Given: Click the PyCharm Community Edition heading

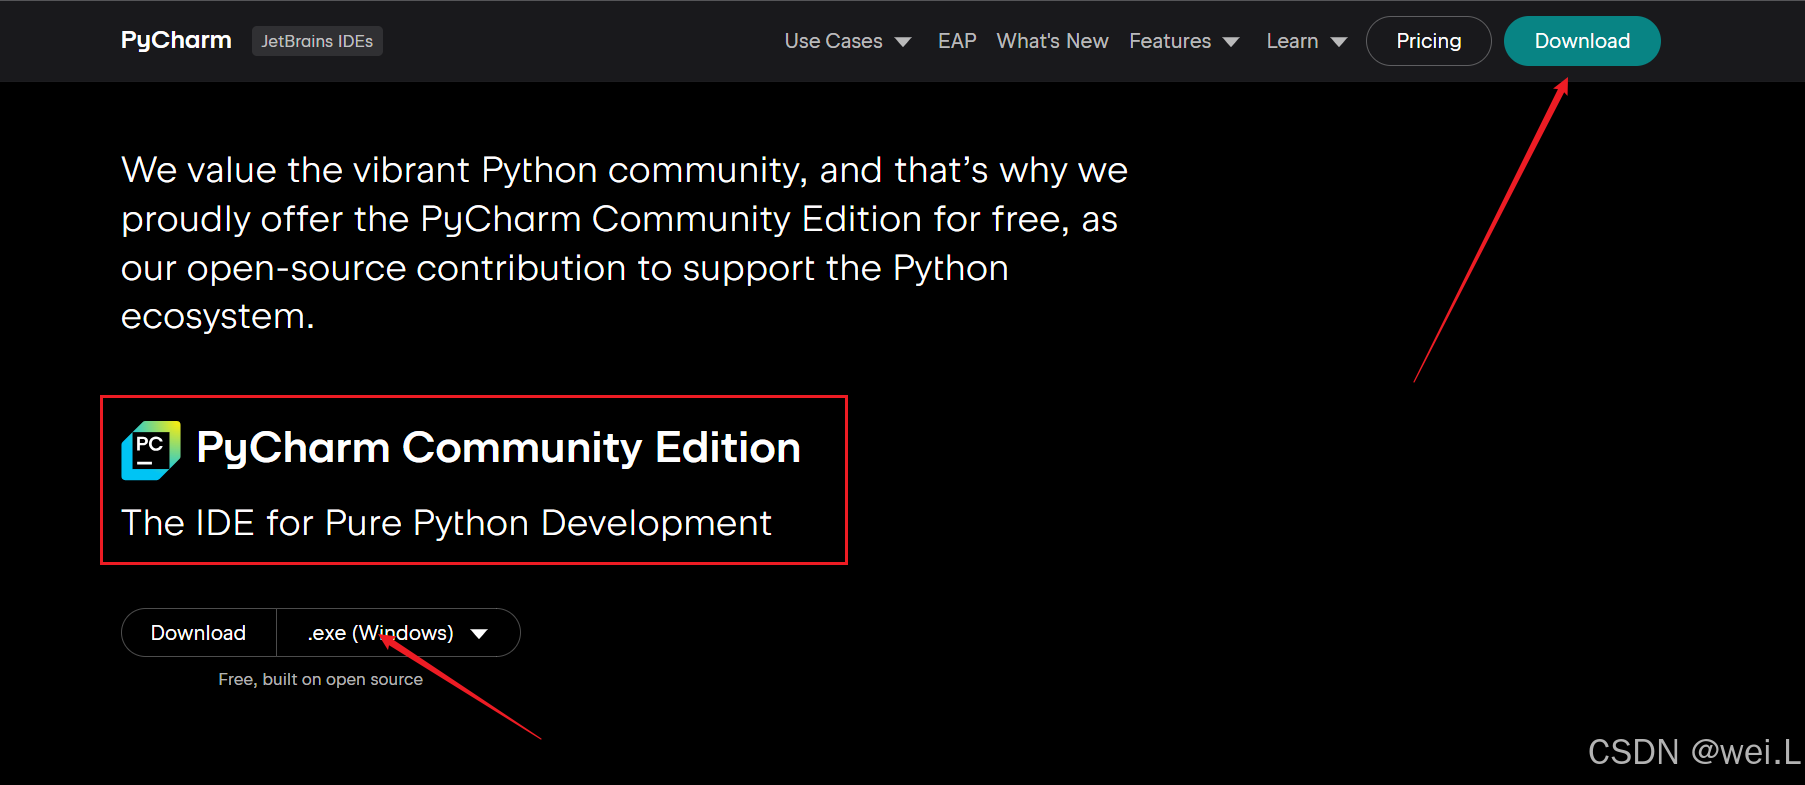Looking at the screenshot, I should (x=498, y=448).
